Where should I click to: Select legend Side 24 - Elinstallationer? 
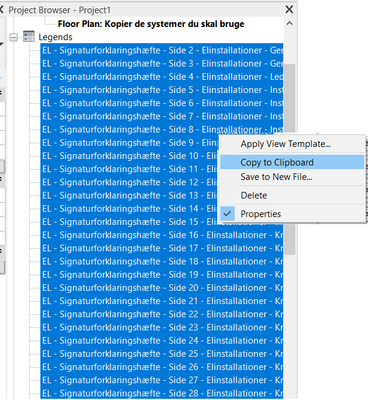tap(162, 341)
